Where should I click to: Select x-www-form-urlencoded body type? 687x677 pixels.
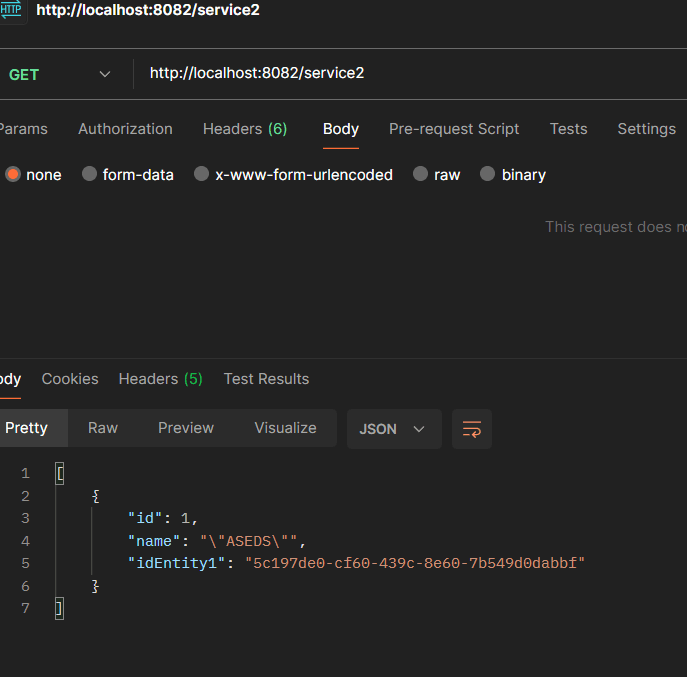tap(202, 174)
